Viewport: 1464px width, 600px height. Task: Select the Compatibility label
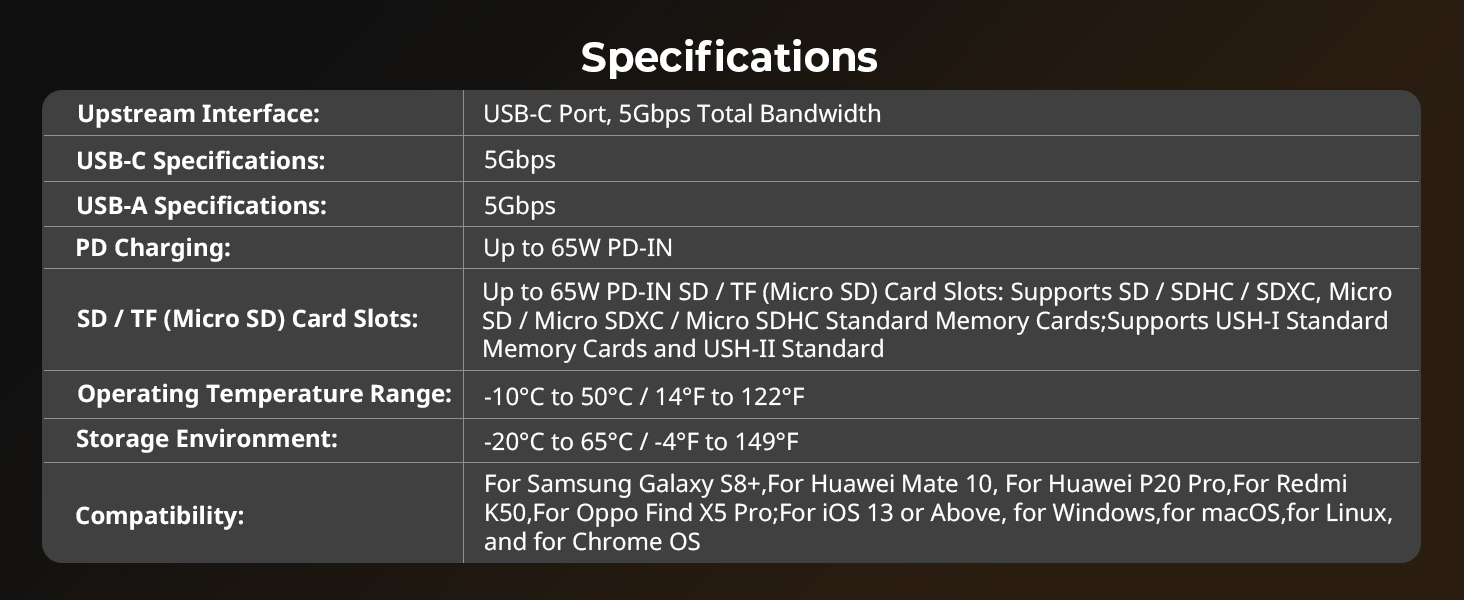160,517
